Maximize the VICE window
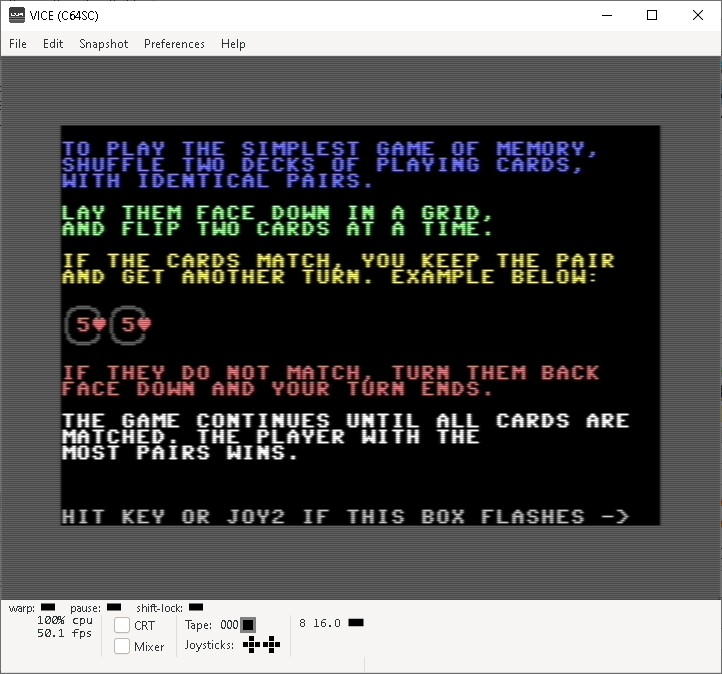Image resolution: width=722 pixels, height=674 pixels. (x=652, y=15)
